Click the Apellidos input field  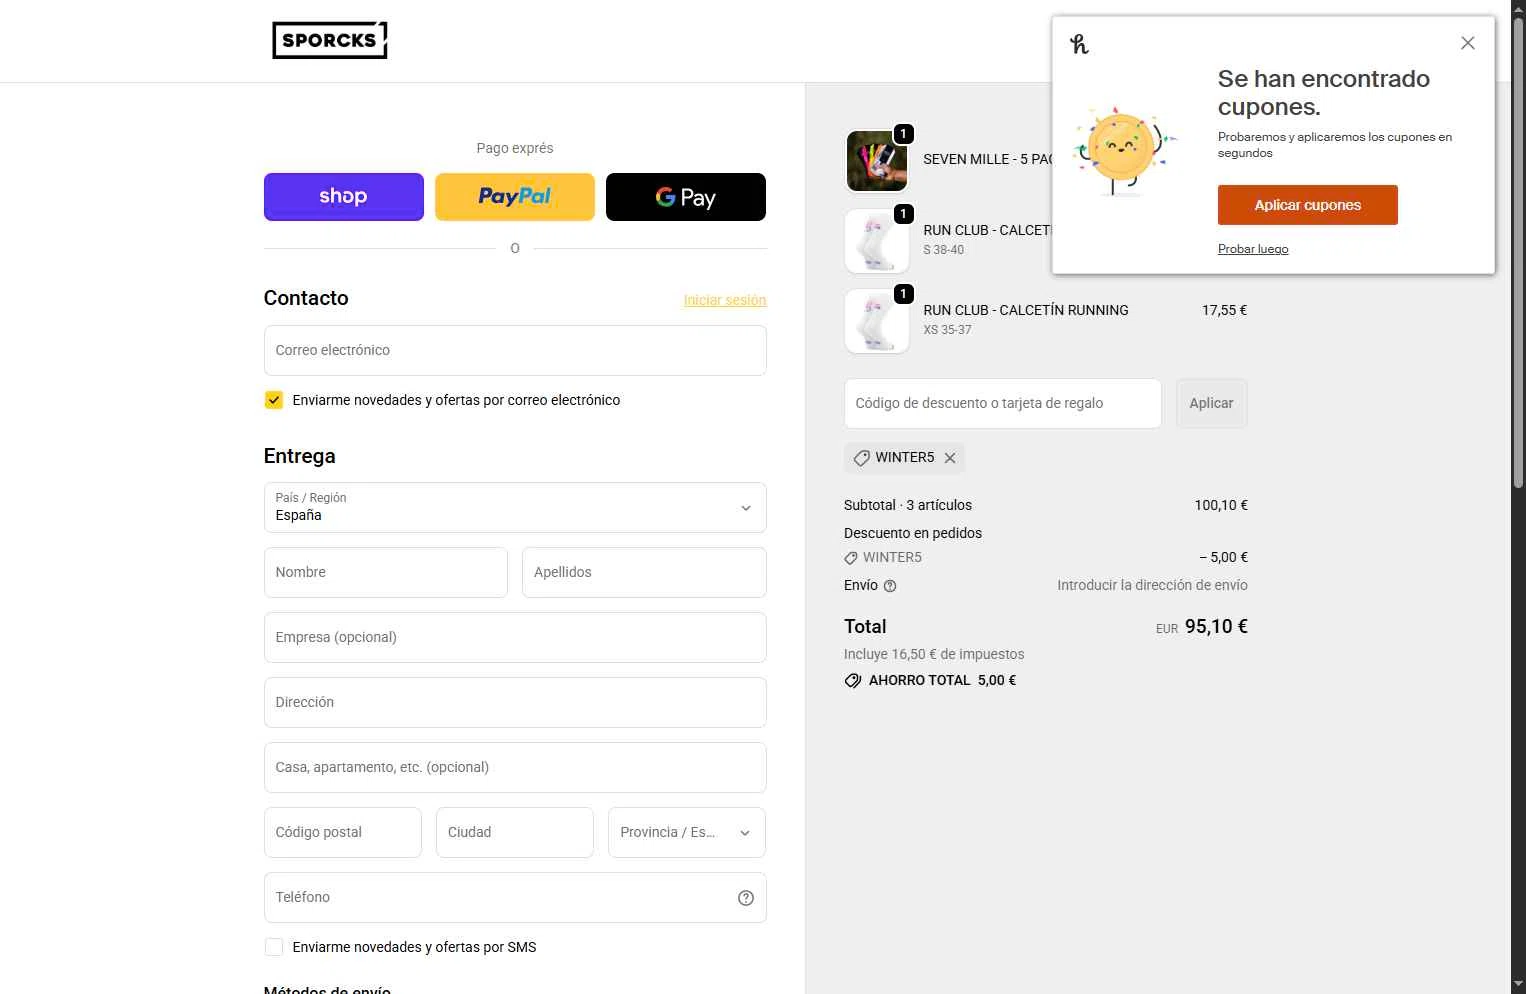point(644,572)
